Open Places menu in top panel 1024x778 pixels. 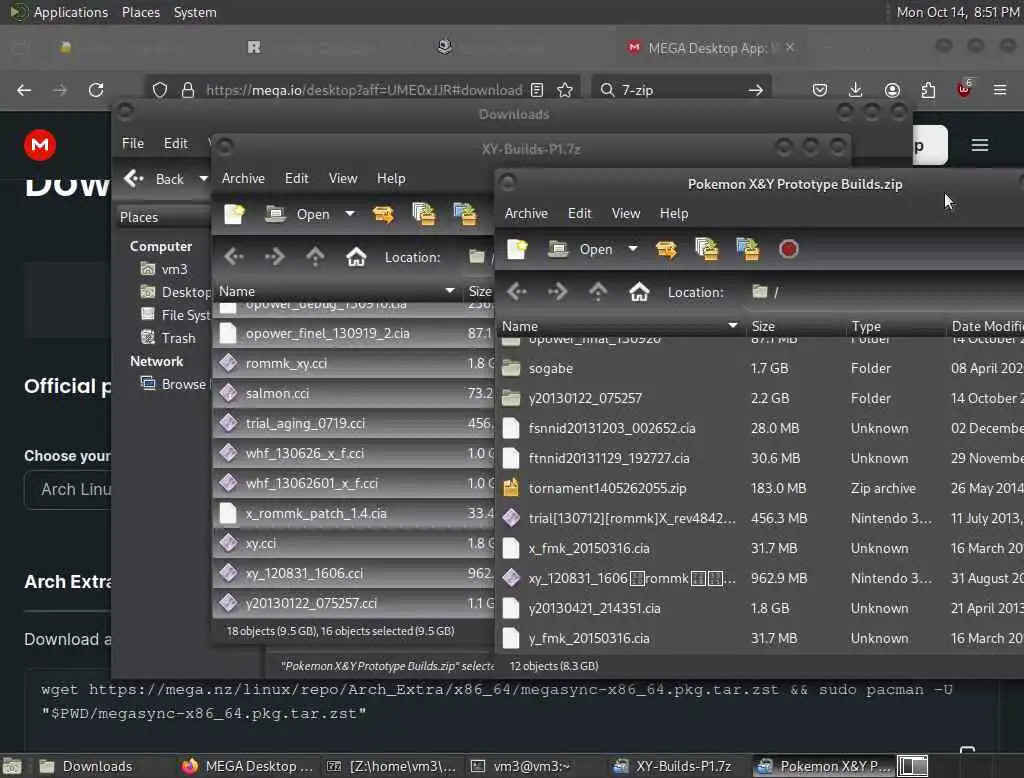click(140, 12)
